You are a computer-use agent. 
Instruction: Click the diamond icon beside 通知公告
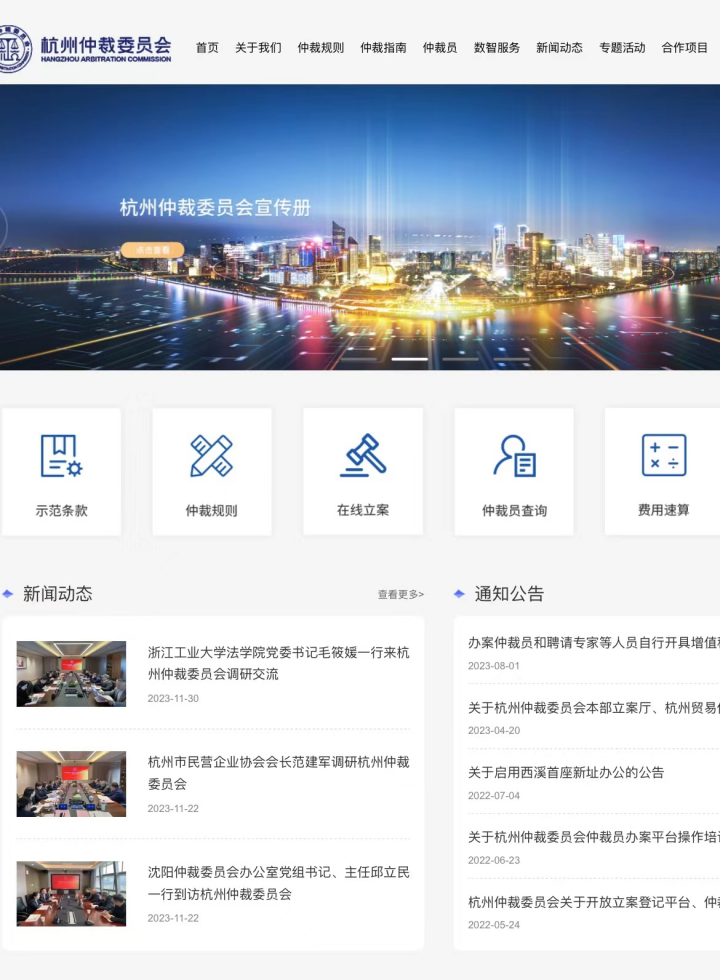click(460, 594)
